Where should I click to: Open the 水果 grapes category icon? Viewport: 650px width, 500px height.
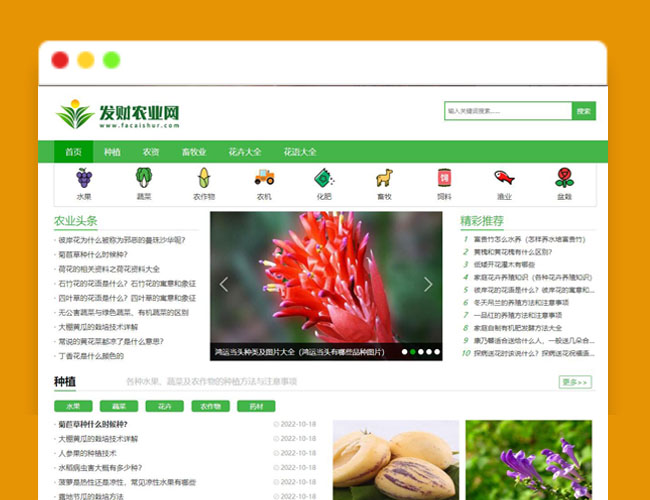point(84,178)
